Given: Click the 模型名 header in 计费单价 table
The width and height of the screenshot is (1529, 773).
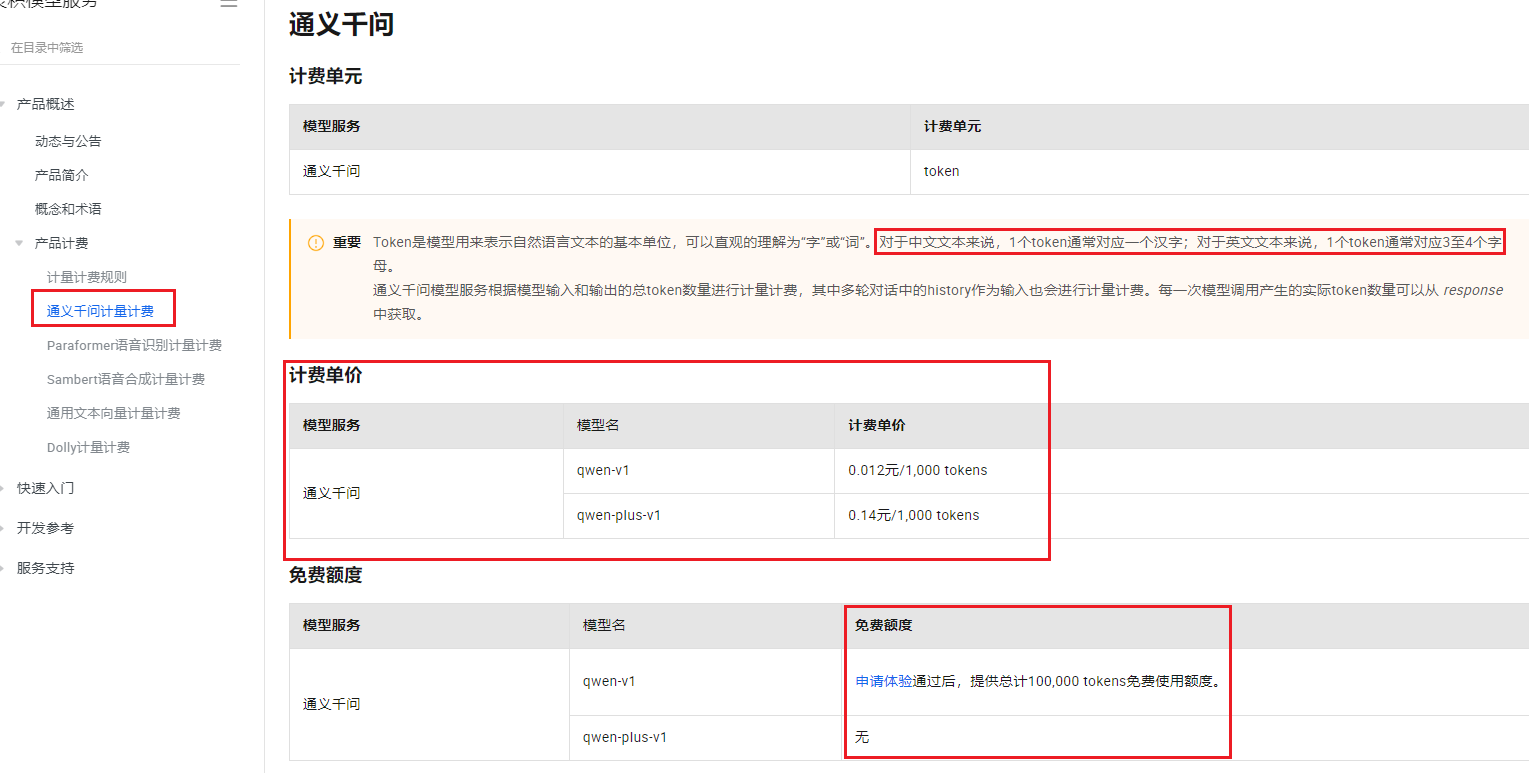Looking at the screenshot, I should [598, 425].
